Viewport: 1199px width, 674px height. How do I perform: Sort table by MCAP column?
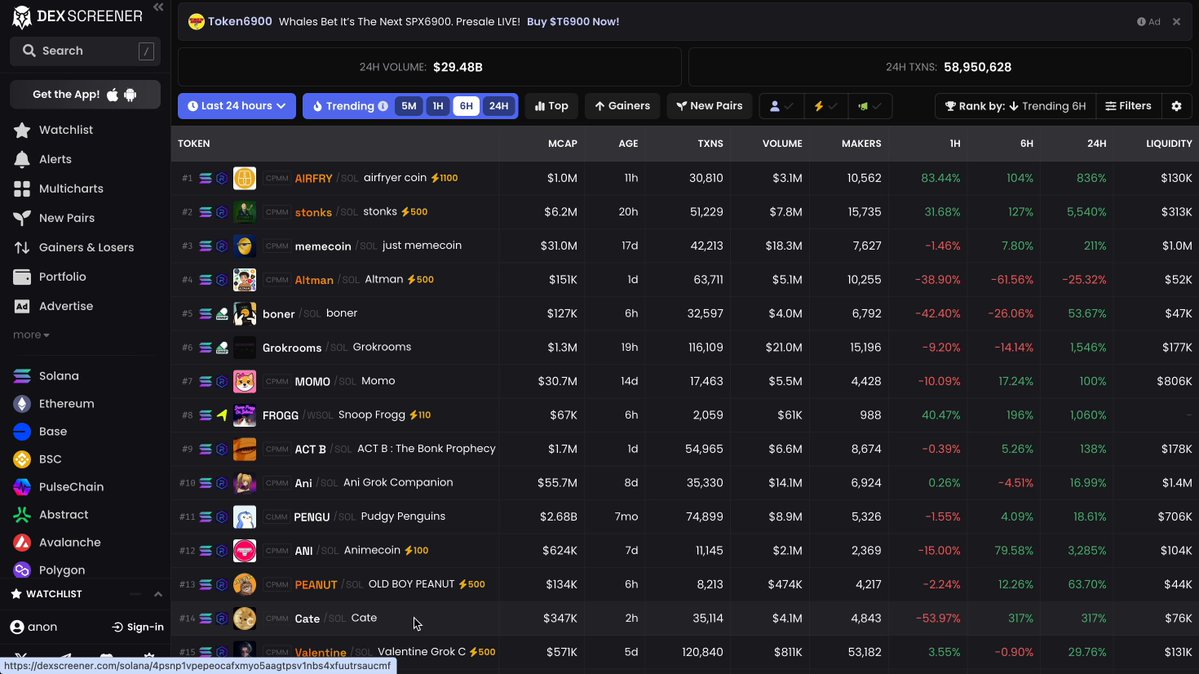point(563,144)
